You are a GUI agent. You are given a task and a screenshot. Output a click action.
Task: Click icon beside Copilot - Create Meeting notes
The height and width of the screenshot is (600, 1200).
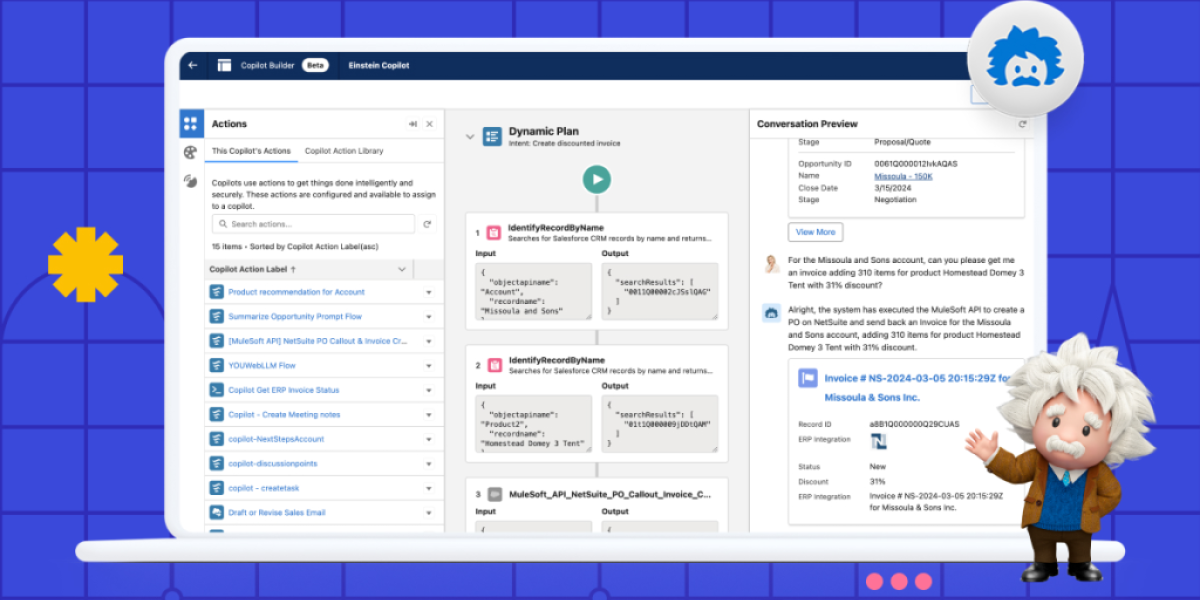(x=216, y=414)
